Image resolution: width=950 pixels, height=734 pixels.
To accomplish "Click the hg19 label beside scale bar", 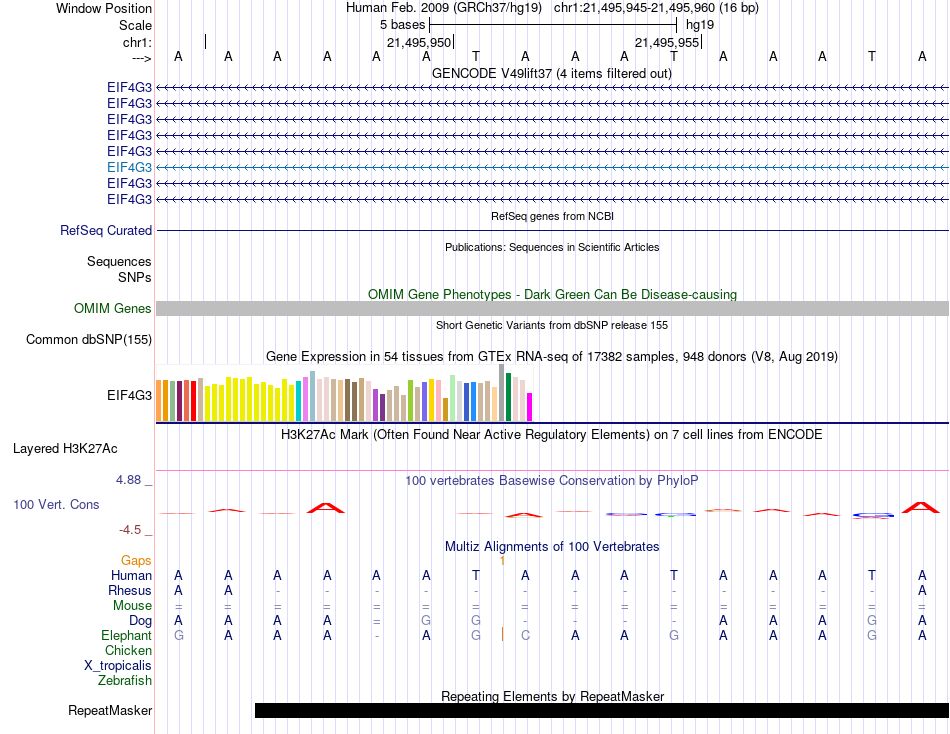I will pyautogui.click(x=700, y=25).
